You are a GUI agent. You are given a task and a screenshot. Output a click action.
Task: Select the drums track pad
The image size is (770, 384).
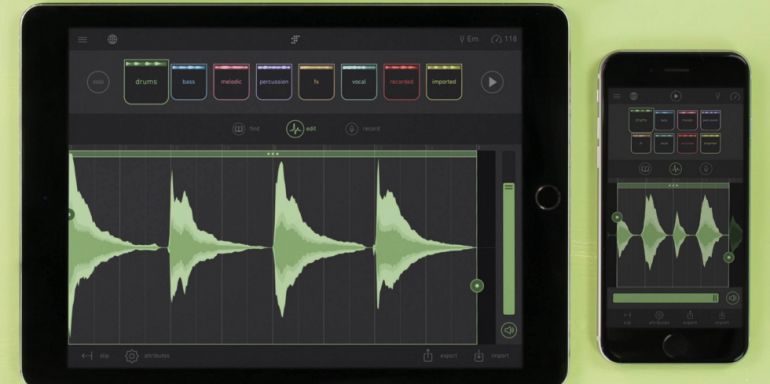click(146, 82)
